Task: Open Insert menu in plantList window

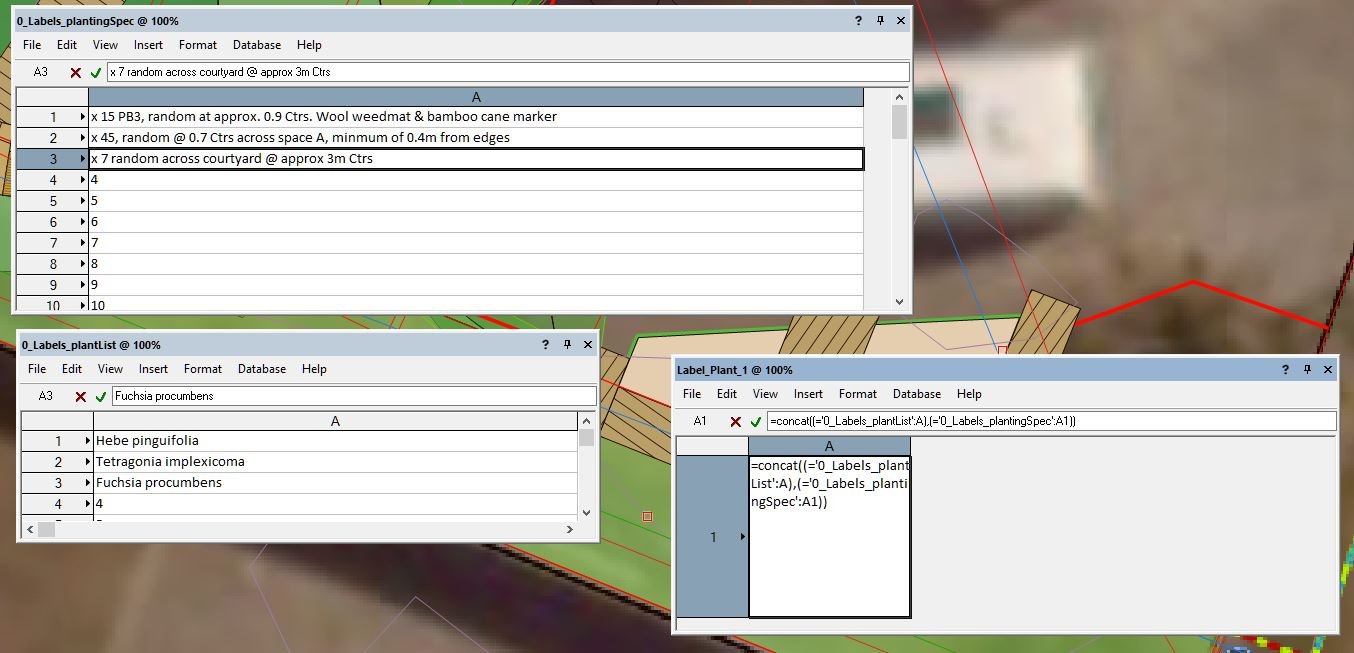Action: pos(153,369)
